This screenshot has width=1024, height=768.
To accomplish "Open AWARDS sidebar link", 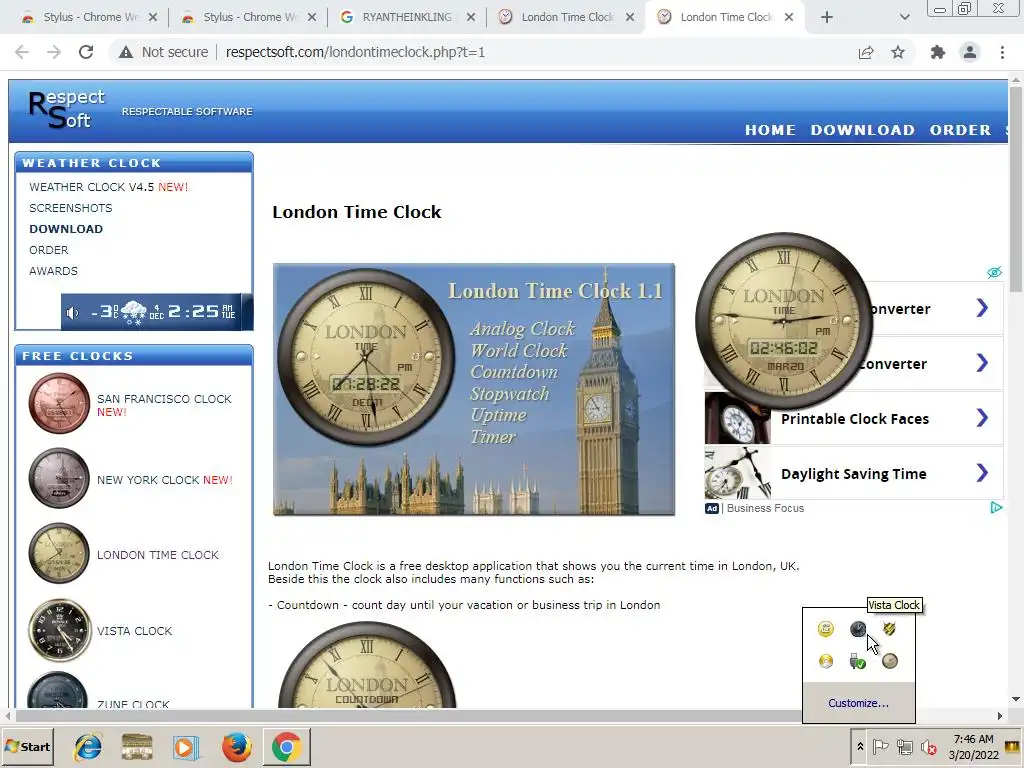I will (x=53, y=270).
